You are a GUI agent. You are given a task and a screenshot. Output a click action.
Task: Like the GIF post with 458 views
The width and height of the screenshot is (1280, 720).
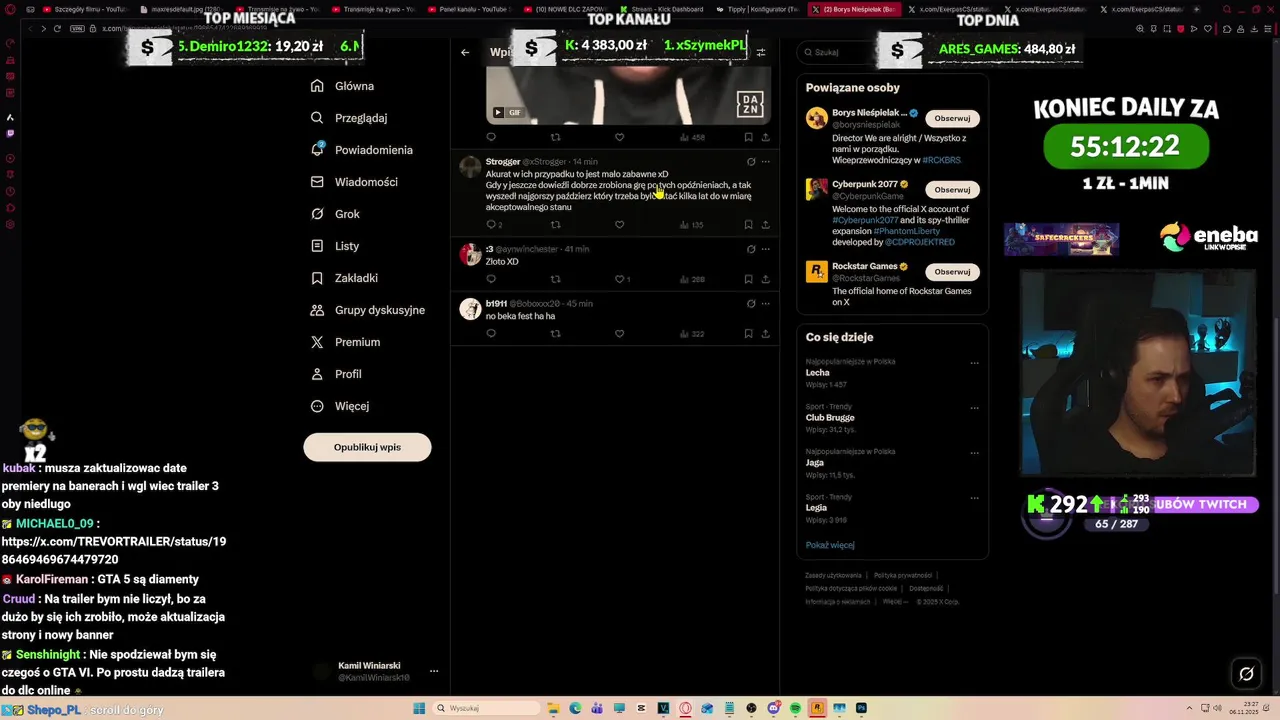[619, 137]
